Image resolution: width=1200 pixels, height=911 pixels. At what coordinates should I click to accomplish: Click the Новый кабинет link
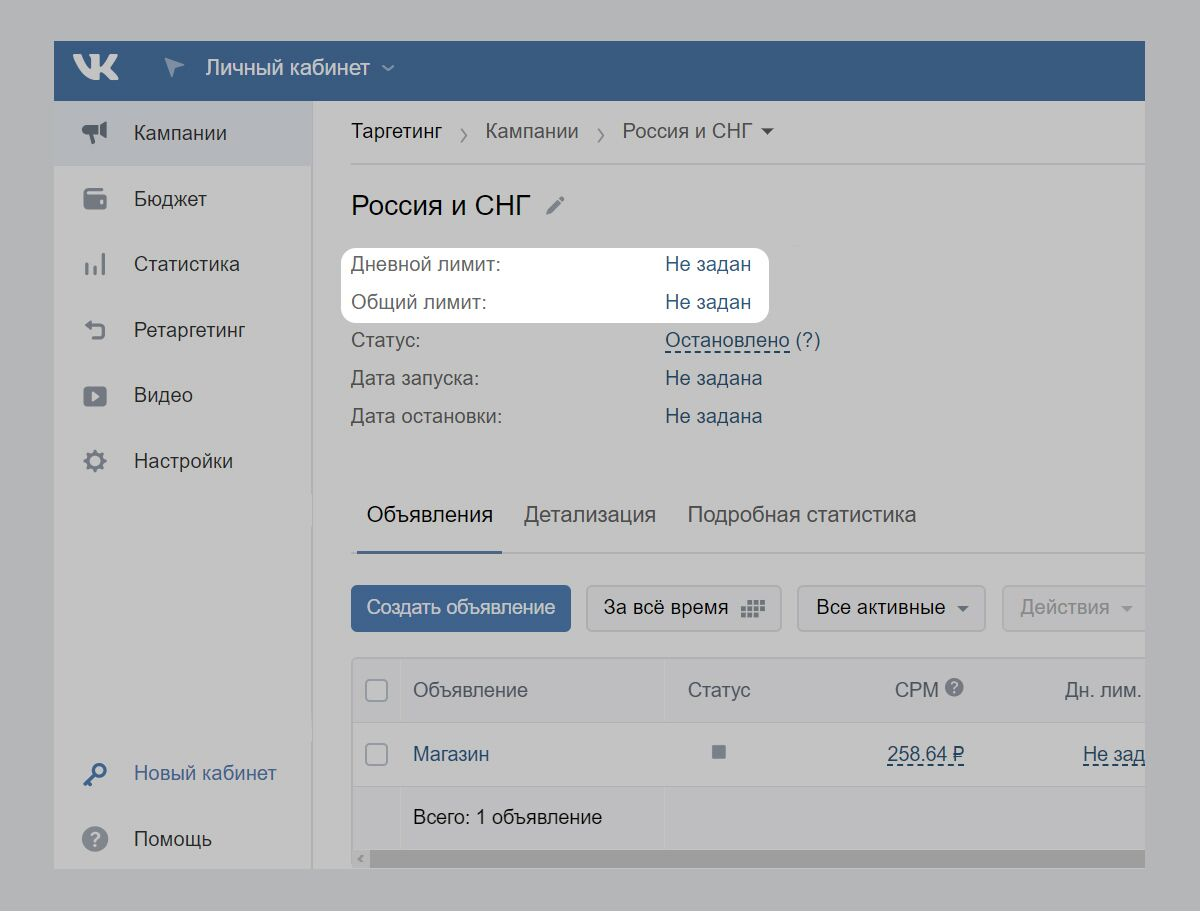point(205,773)
